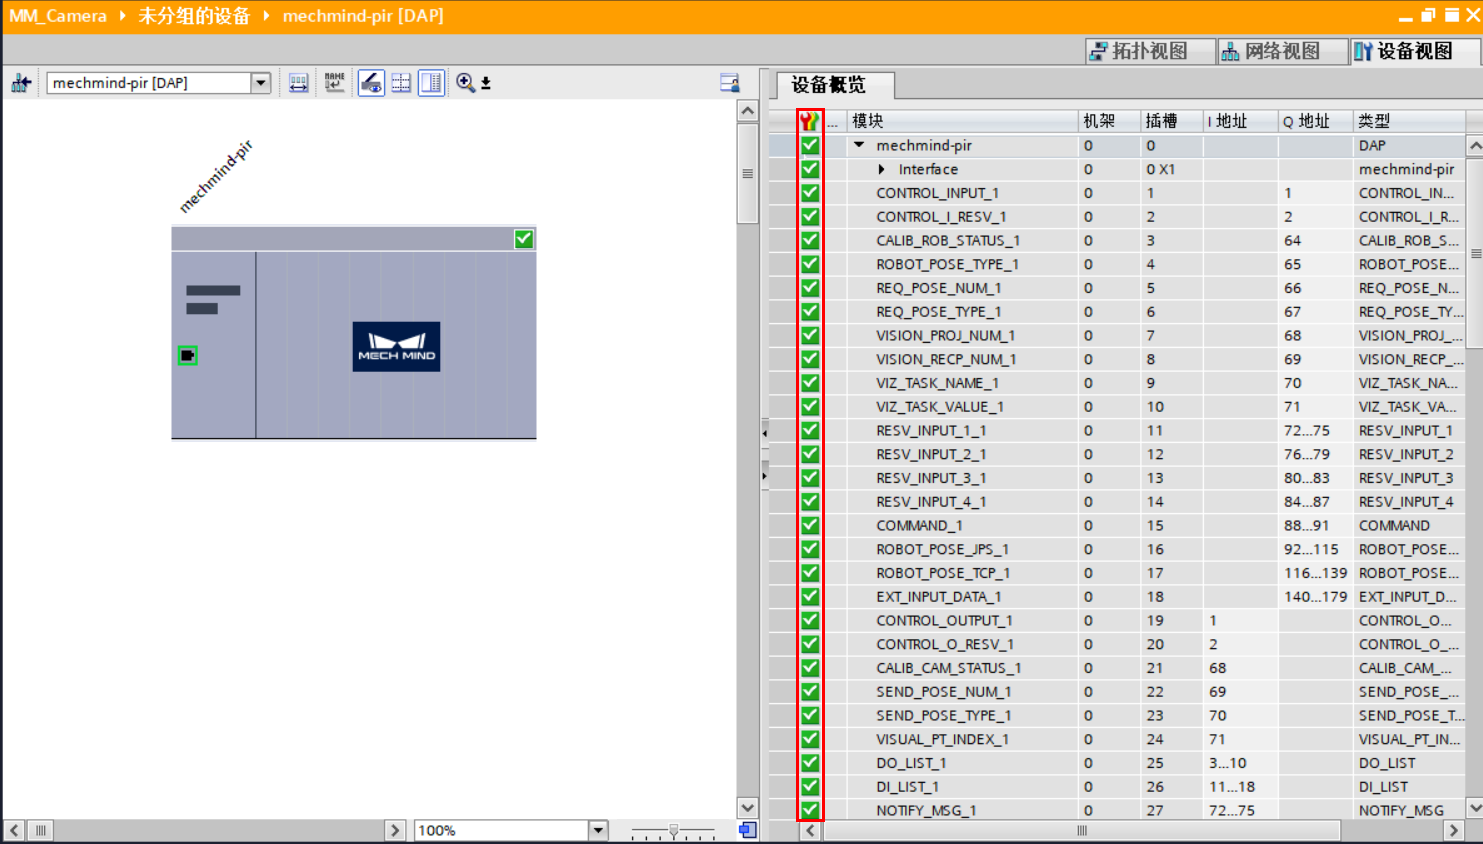The height and width of the screenshot is (844, 1483).
Task: Click breadcrumb arrow after MM_Camera
Action: click(x=122, y=16)
